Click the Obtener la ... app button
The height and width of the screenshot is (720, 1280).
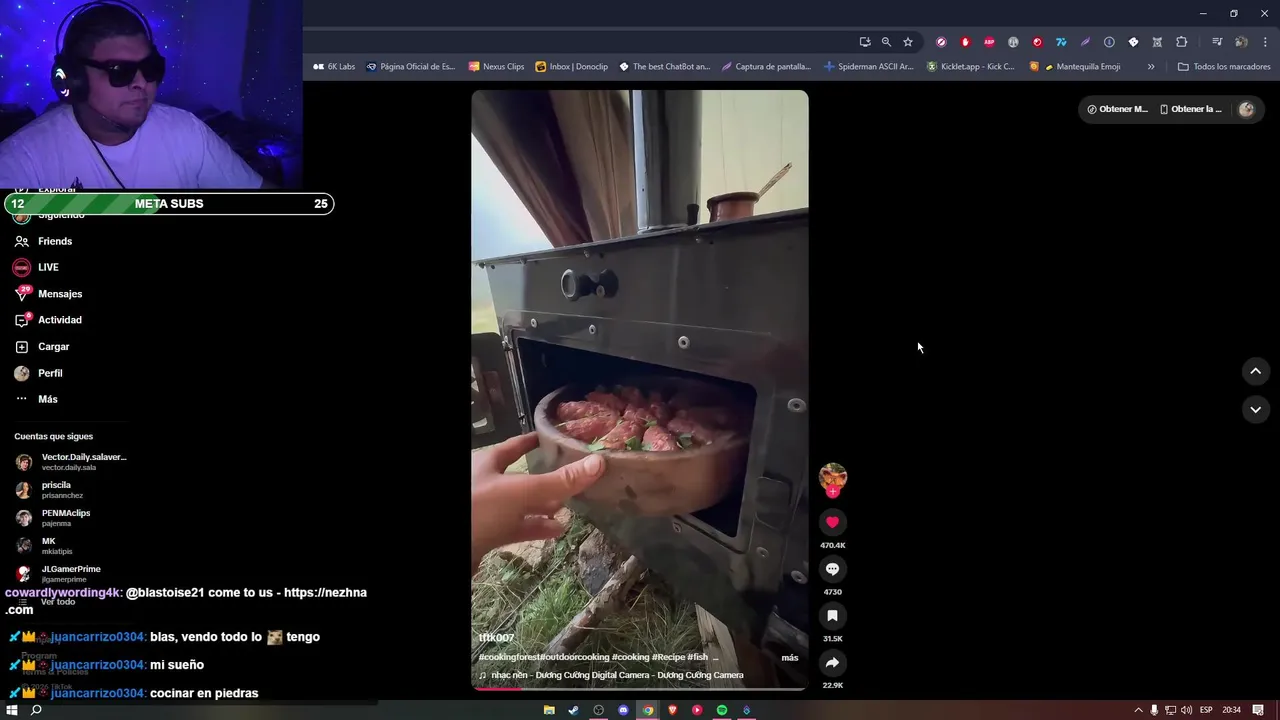coord(1190,109)
